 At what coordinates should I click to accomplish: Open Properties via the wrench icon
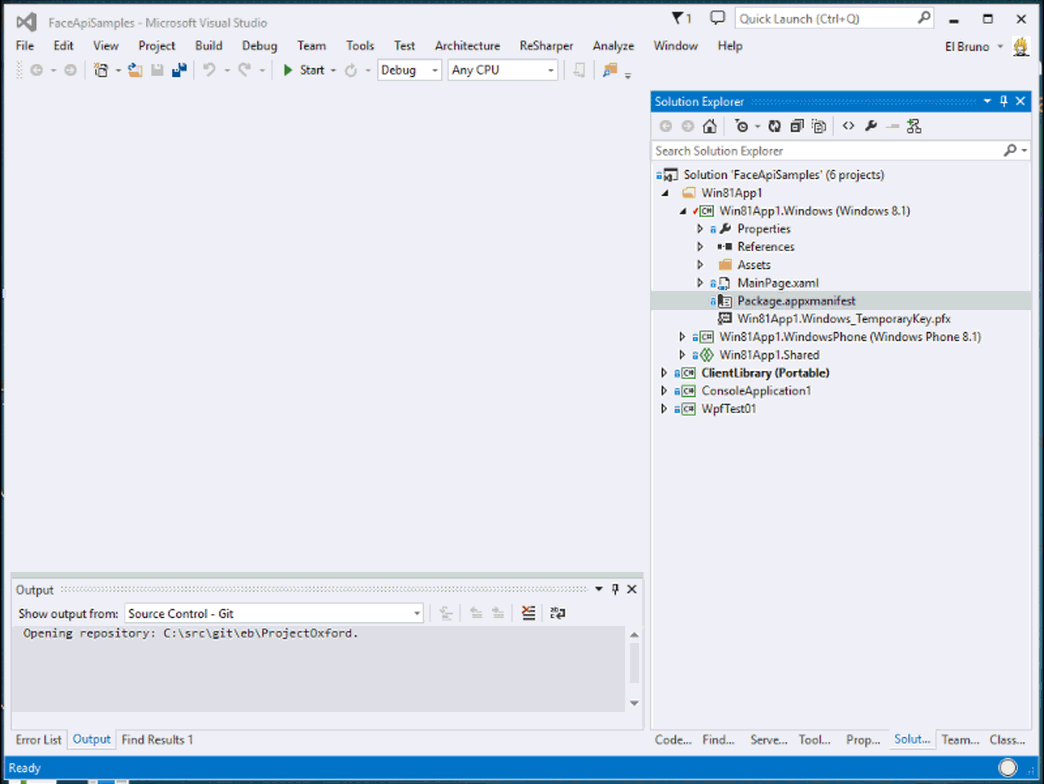click(871, 126)
